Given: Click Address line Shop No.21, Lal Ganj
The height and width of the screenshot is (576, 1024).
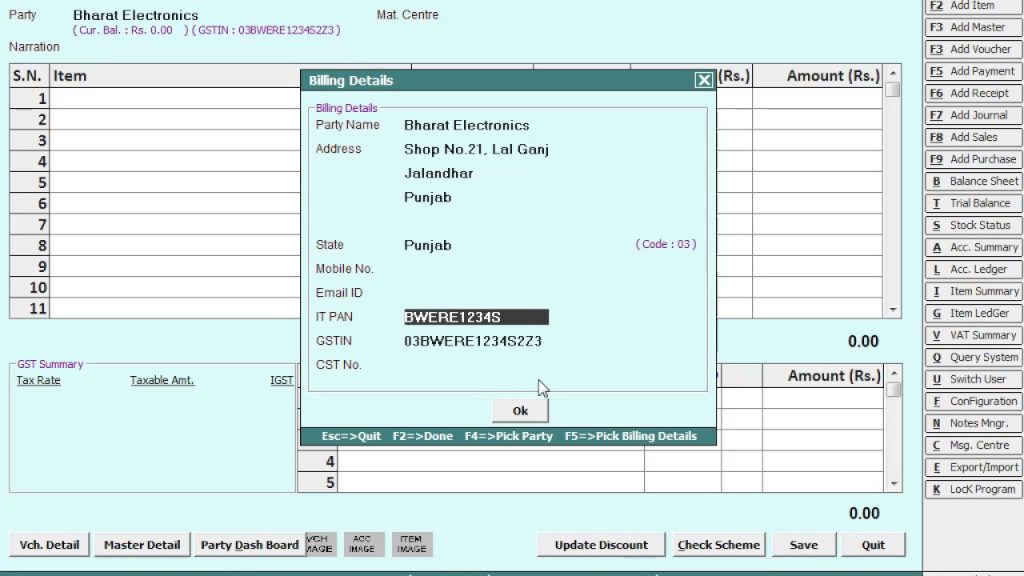Looking at the screenshot, I should pyautogui.click(x=476, y=150).
